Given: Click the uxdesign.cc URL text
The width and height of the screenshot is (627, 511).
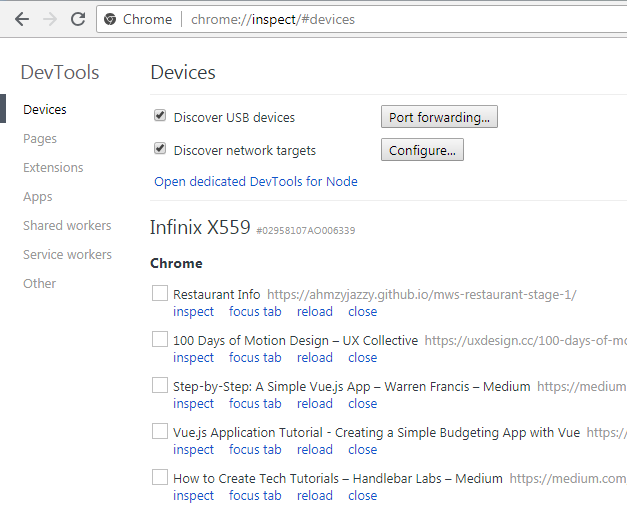Looking at the screenshot, I should coord(525,341).
